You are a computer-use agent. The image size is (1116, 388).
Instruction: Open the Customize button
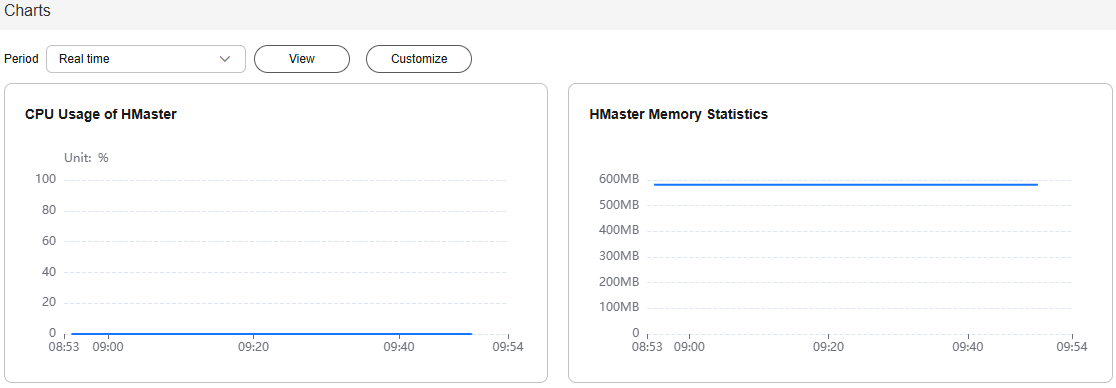click(419, 59)
